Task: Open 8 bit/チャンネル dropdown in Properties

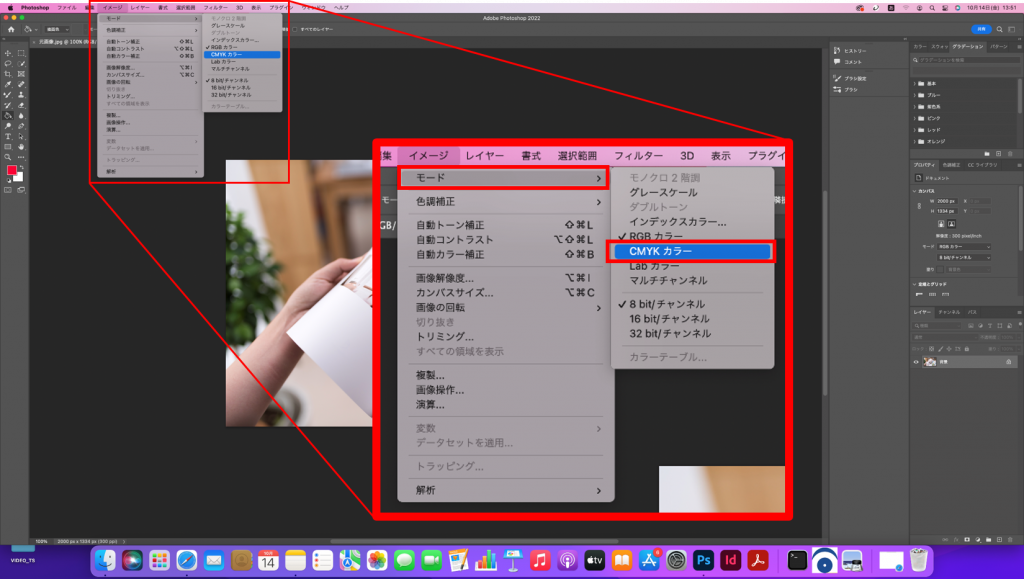Action: (x=964, y=257)
